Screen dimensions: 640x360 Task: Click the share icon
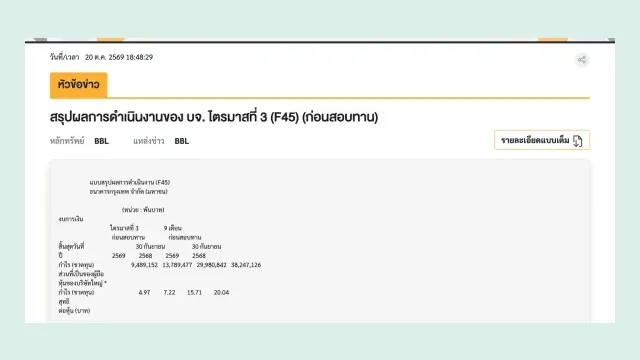point(582,60)
